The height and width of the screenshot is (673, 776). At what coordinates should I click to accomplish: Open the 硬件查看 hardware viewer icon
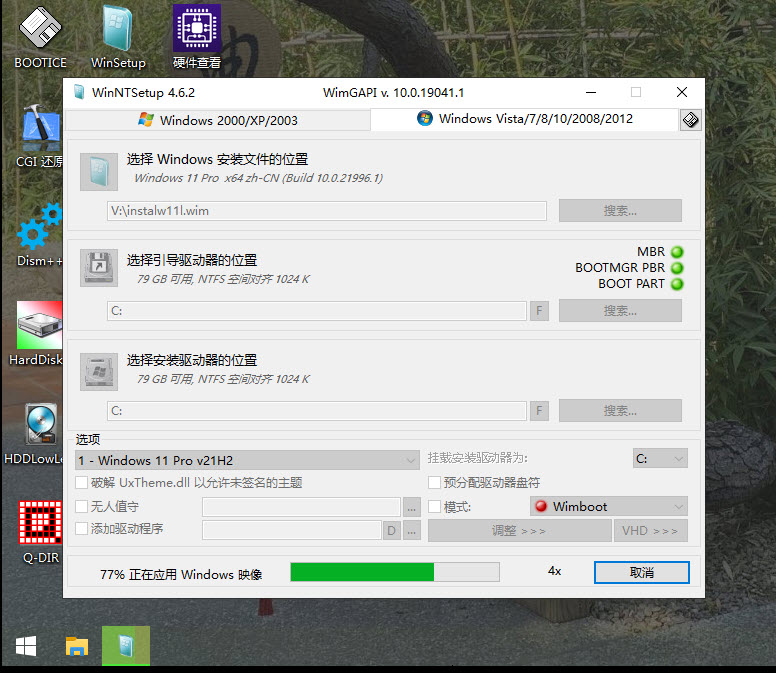coord(196,38)
